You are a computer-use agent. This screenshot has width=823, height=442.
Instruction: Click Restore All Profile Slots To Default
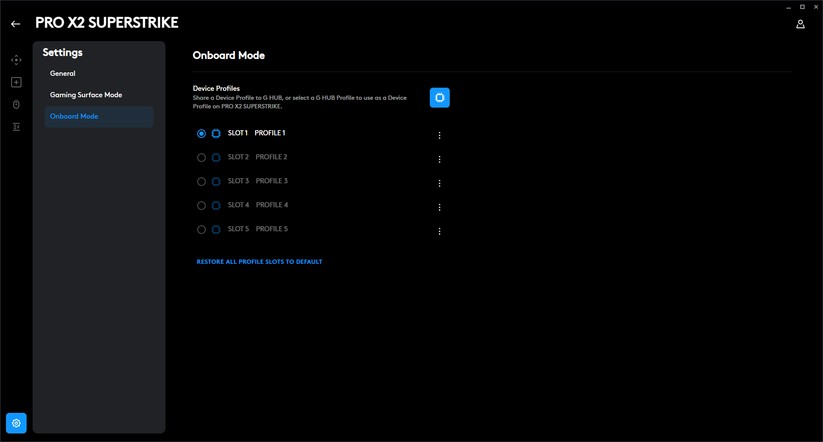point(259,261)
